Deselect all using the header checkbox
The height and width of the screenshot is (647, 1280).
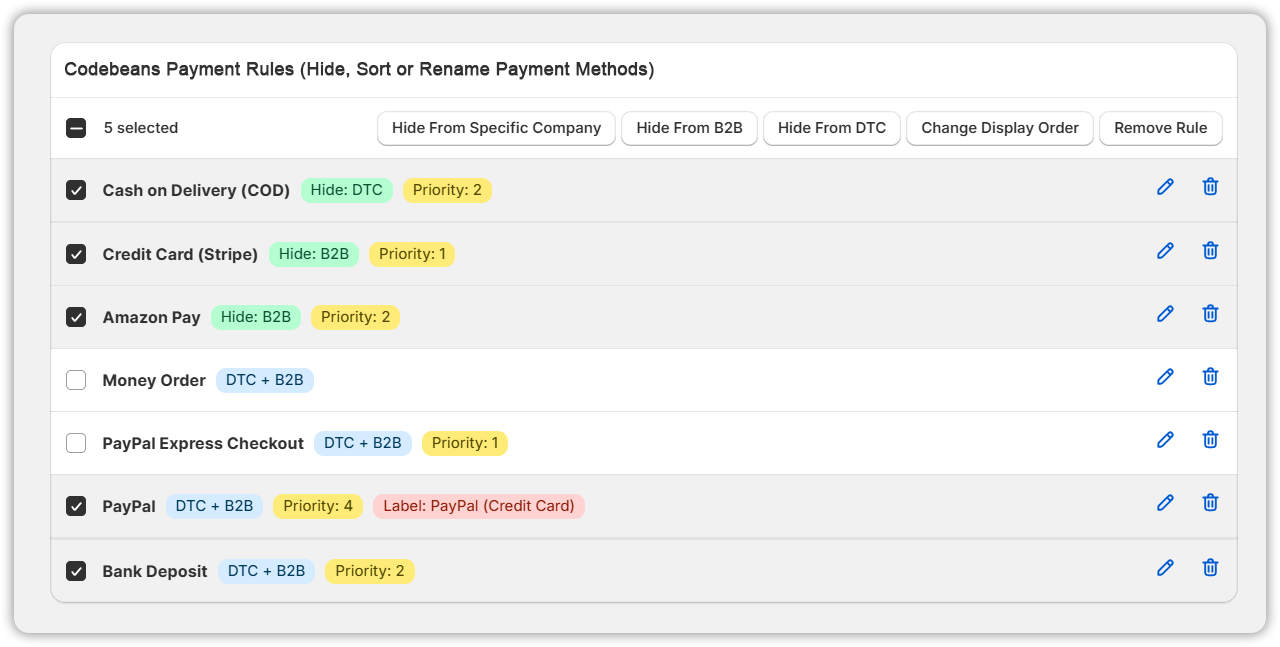point(76,128)
